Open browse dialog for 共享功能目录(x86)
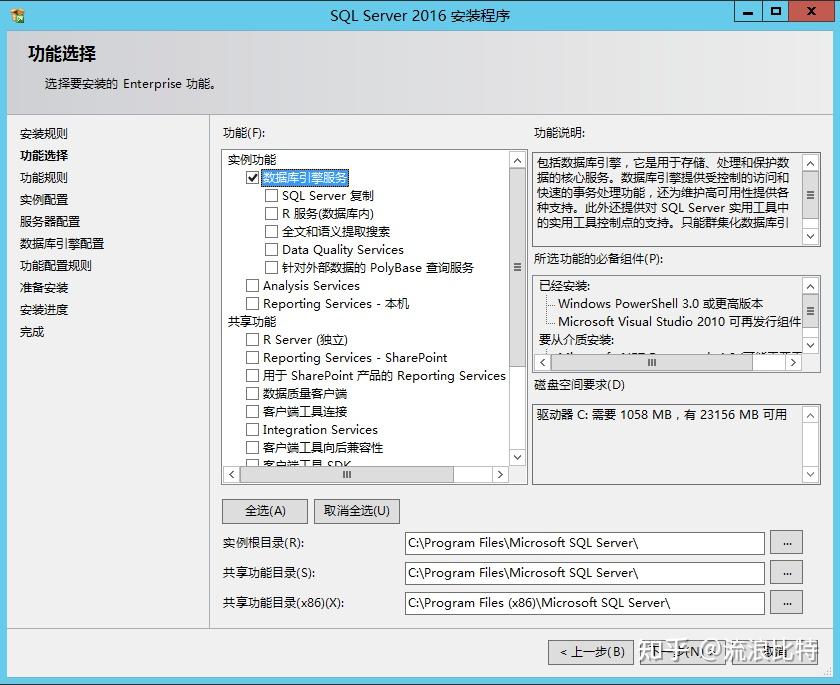The height and width of the screenshot is (685, 840). click(x=786, y=603)
